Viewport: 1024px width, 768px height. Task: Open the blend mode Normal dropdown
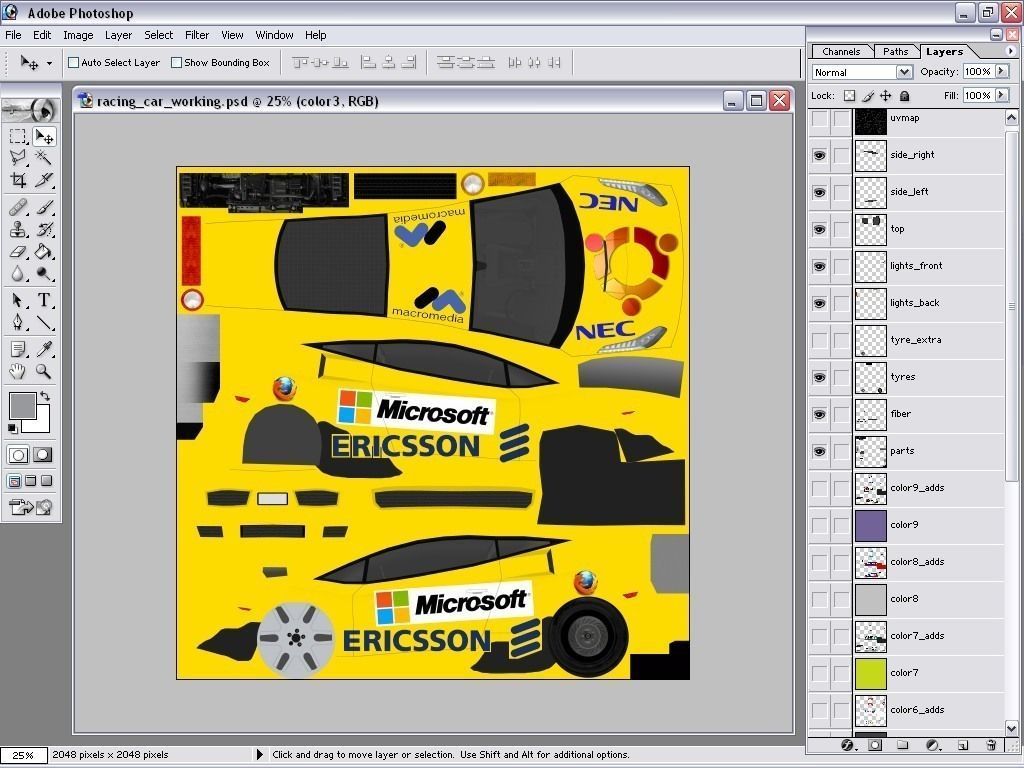tap(904, 72)
